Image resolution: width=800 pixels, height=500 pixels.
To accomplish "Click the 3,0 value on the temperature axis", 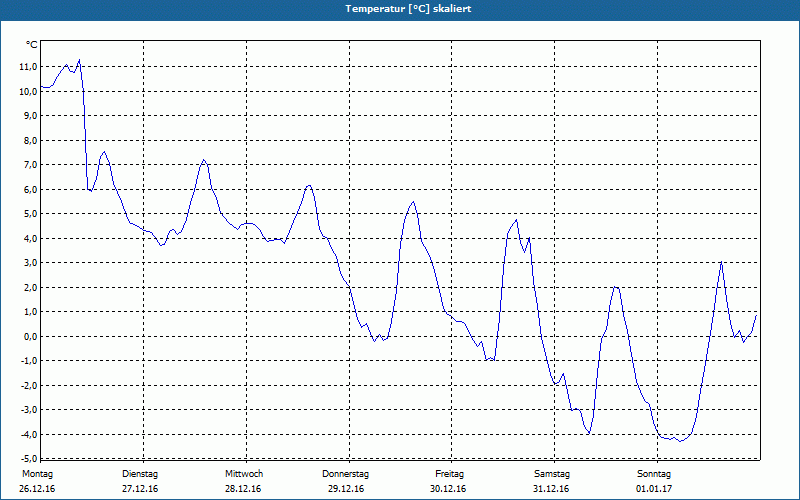I will [30, 263].
